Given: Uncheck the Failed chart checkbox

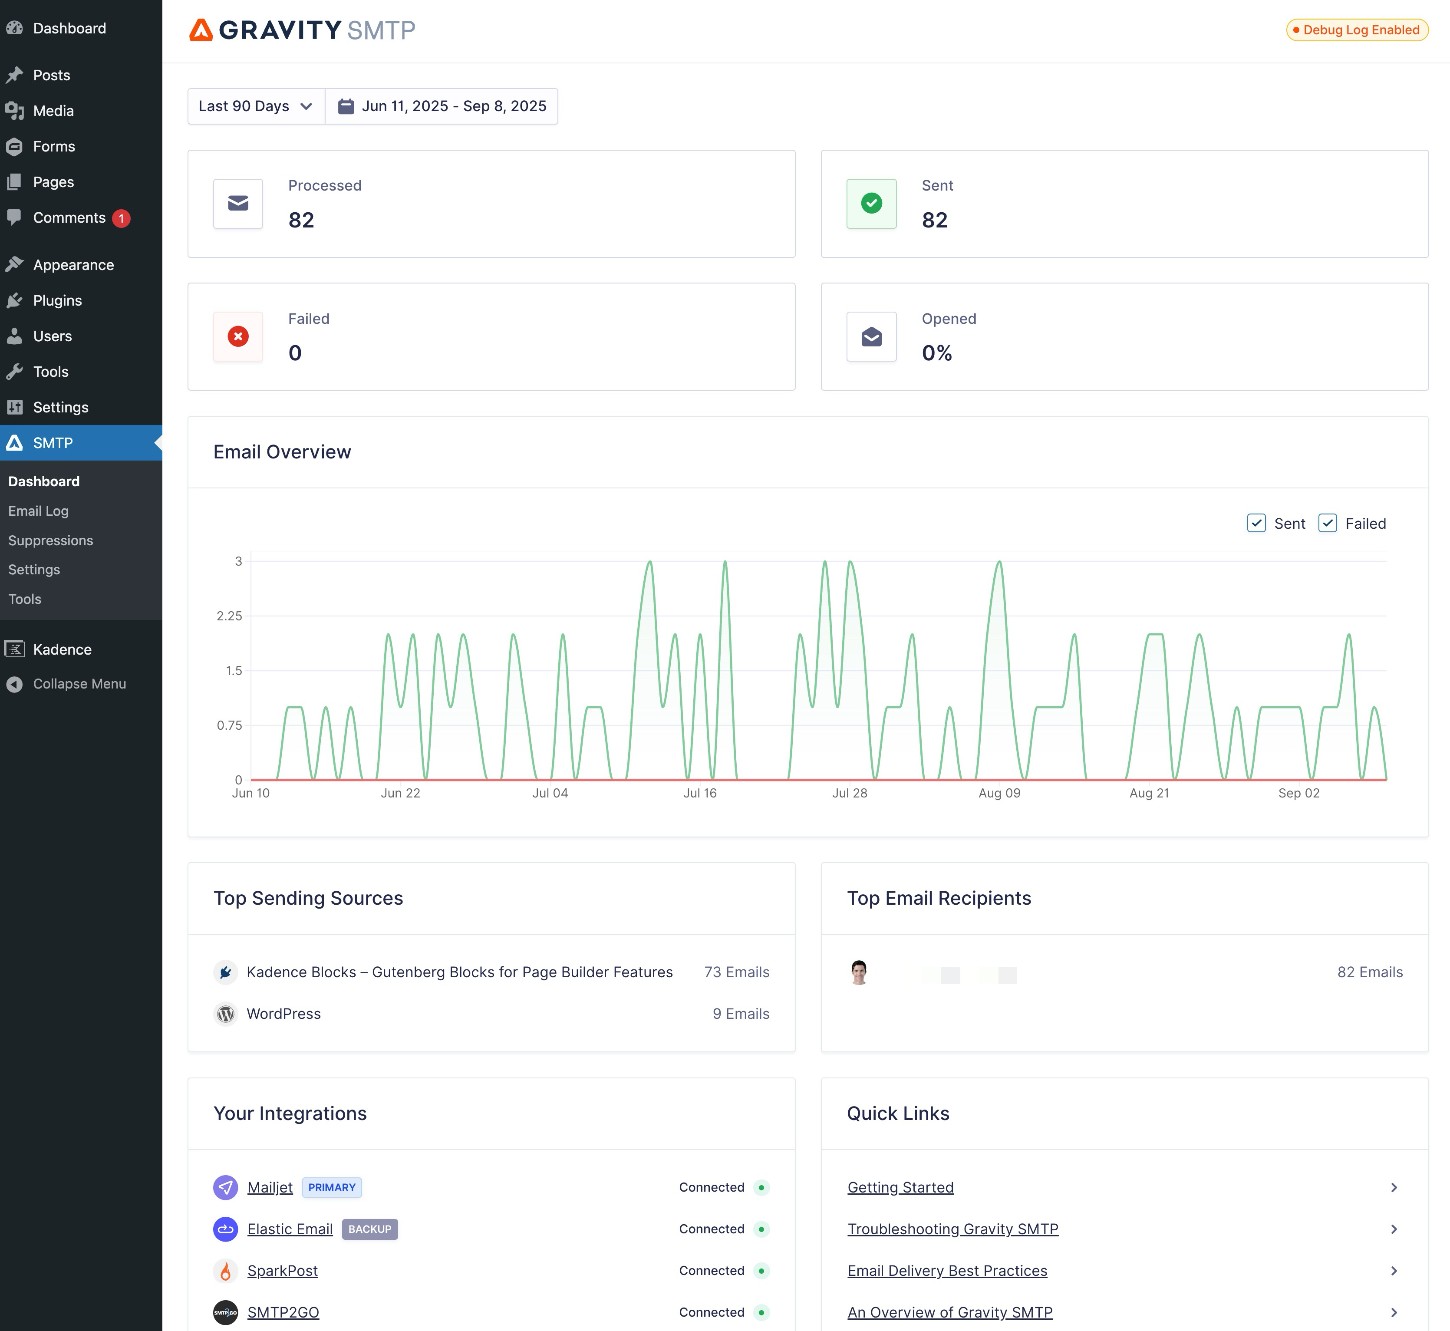Looking at the screenshot, I should pos(1328,523).
